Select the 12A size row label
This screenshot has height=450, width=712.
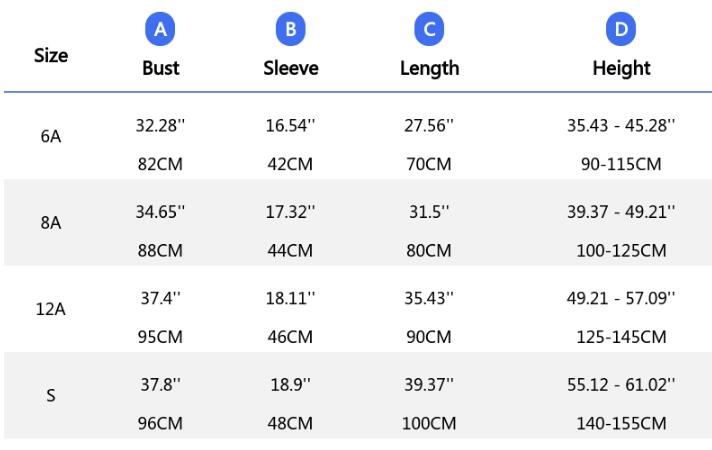click(x=51, y=309)
